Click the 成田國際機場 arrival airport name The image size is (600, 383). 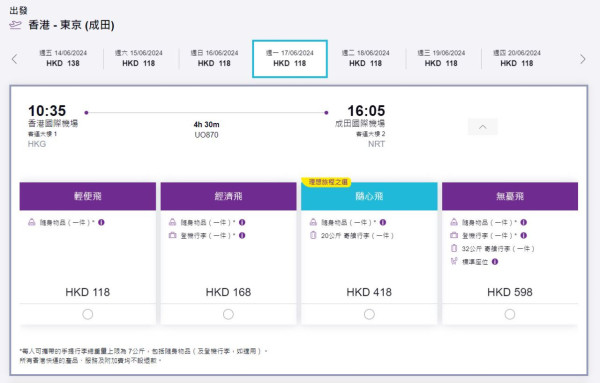(x=360, y=123)
